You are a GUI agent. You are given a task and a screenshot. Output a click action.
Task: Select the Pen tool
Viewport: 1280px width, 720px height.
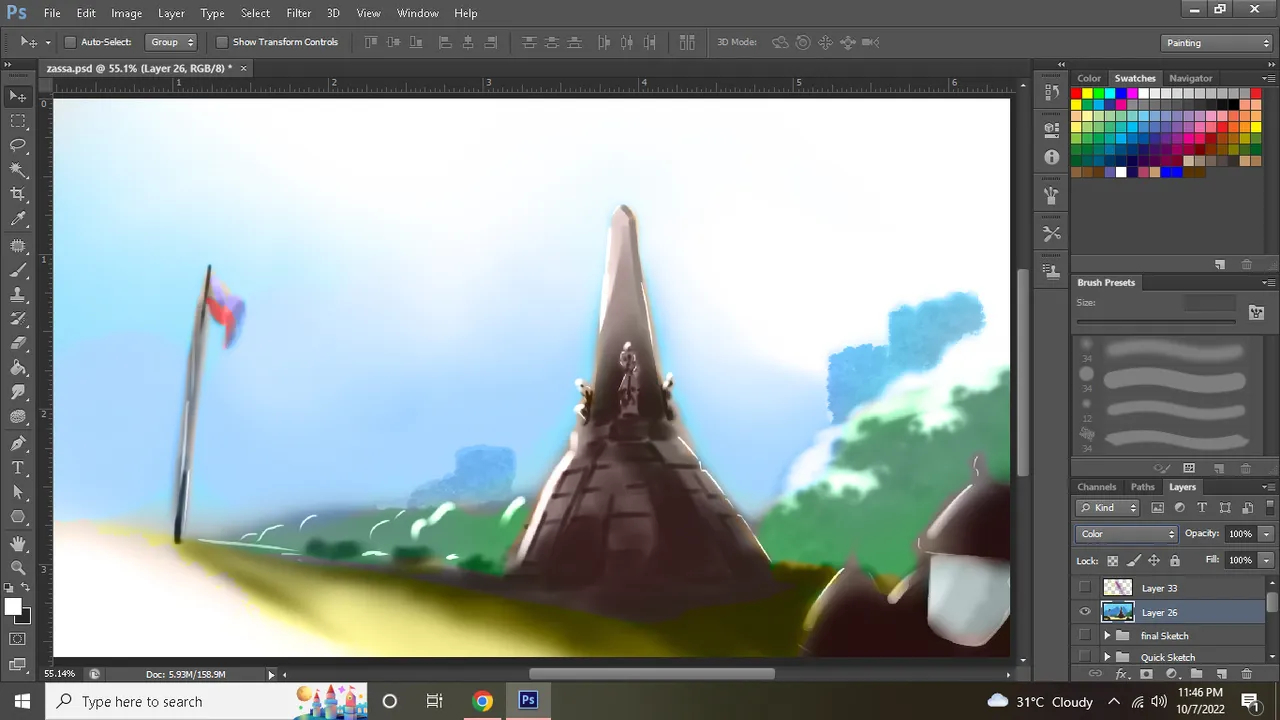18,443
